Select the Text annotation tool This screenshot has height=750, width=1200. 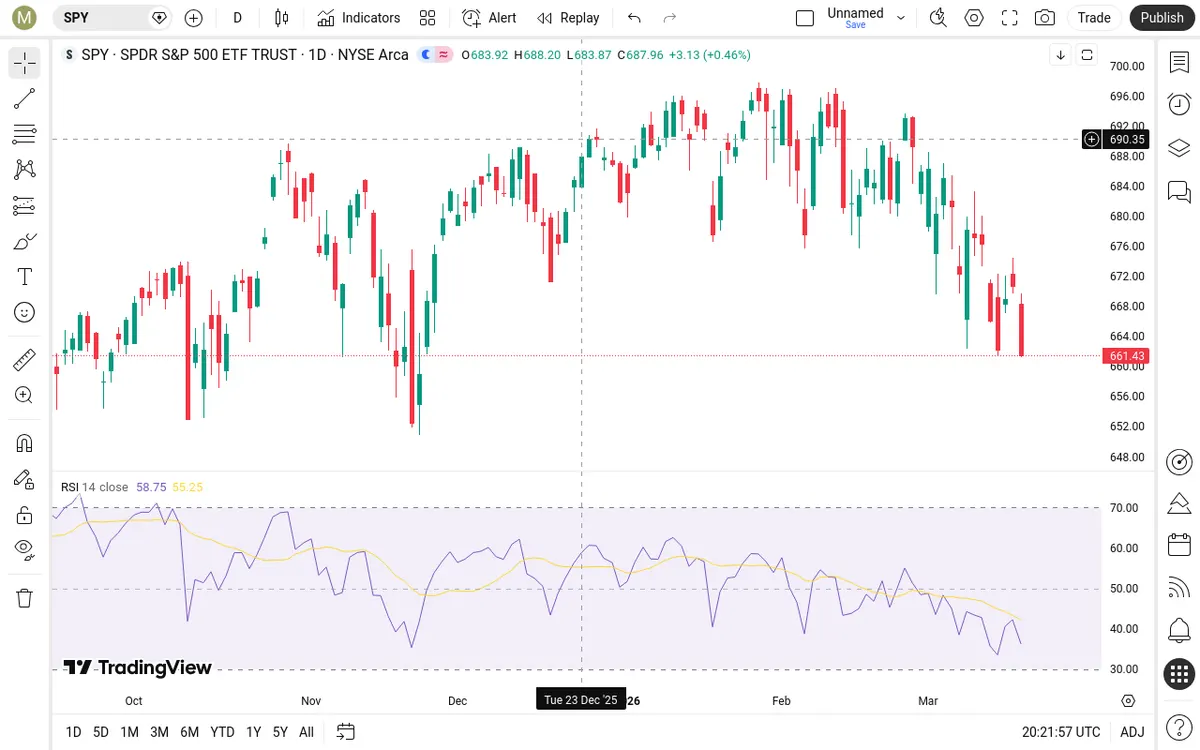pos(25,277)
